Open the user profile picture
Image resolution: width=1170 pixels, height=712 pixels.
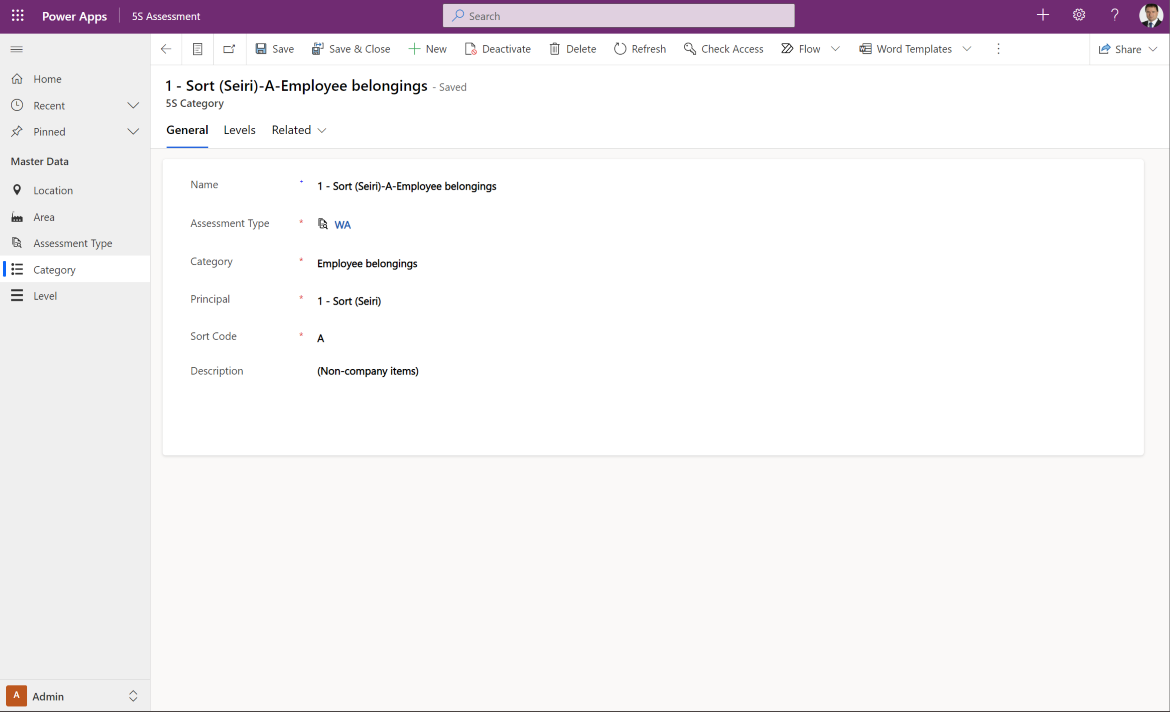coord(1151,16)
